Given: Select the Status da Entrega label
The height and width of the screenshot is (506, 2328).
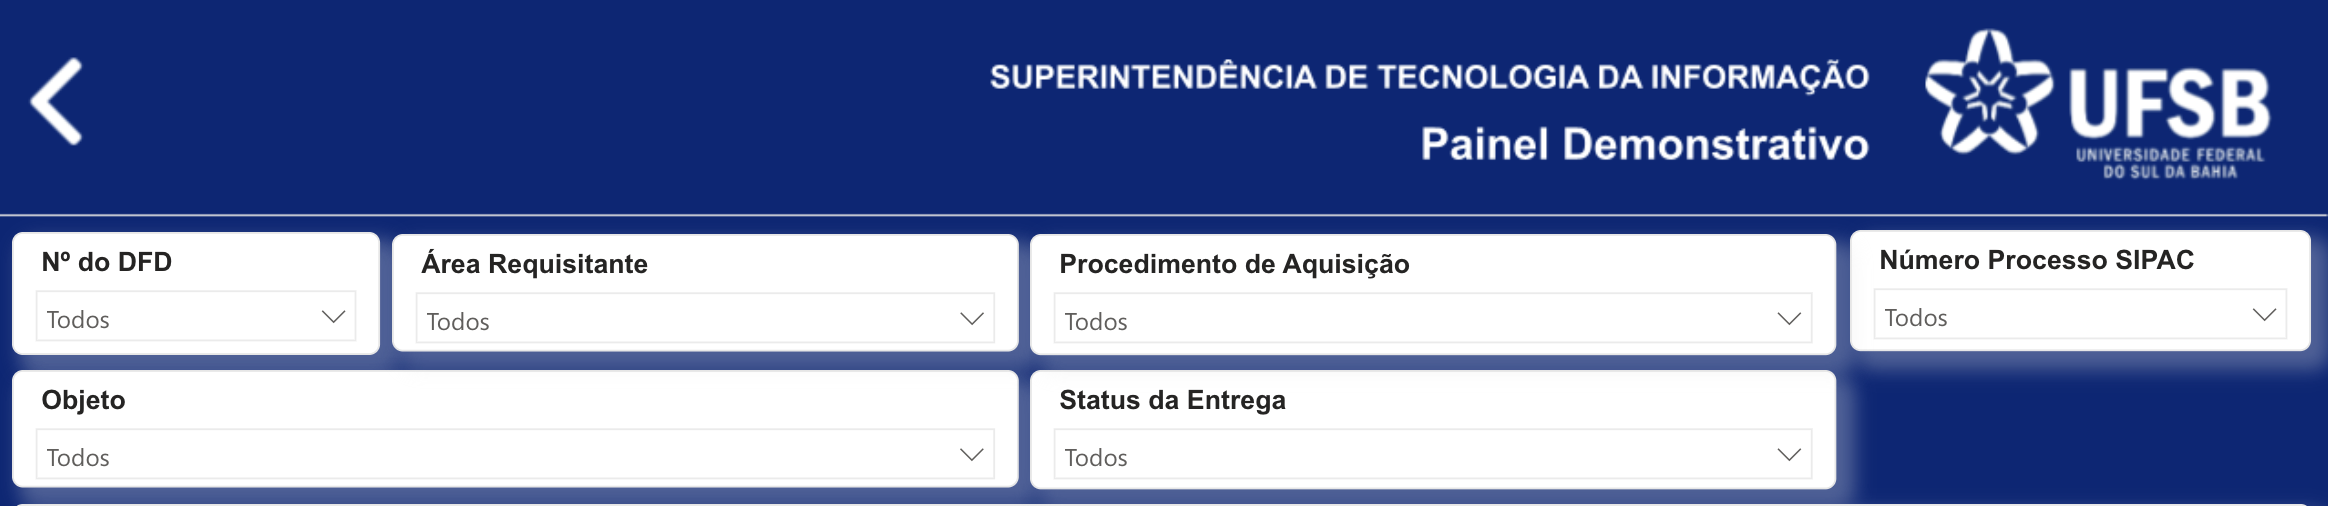Looking at the screenshot, I should [x=1172, y=400].
